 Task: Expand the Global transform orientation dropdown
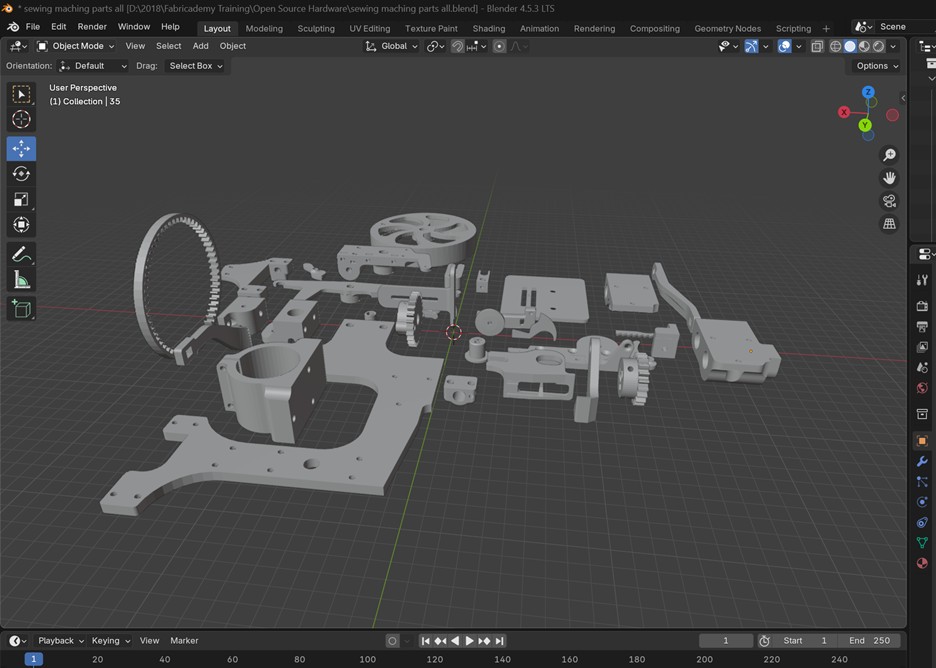point(392,46)
